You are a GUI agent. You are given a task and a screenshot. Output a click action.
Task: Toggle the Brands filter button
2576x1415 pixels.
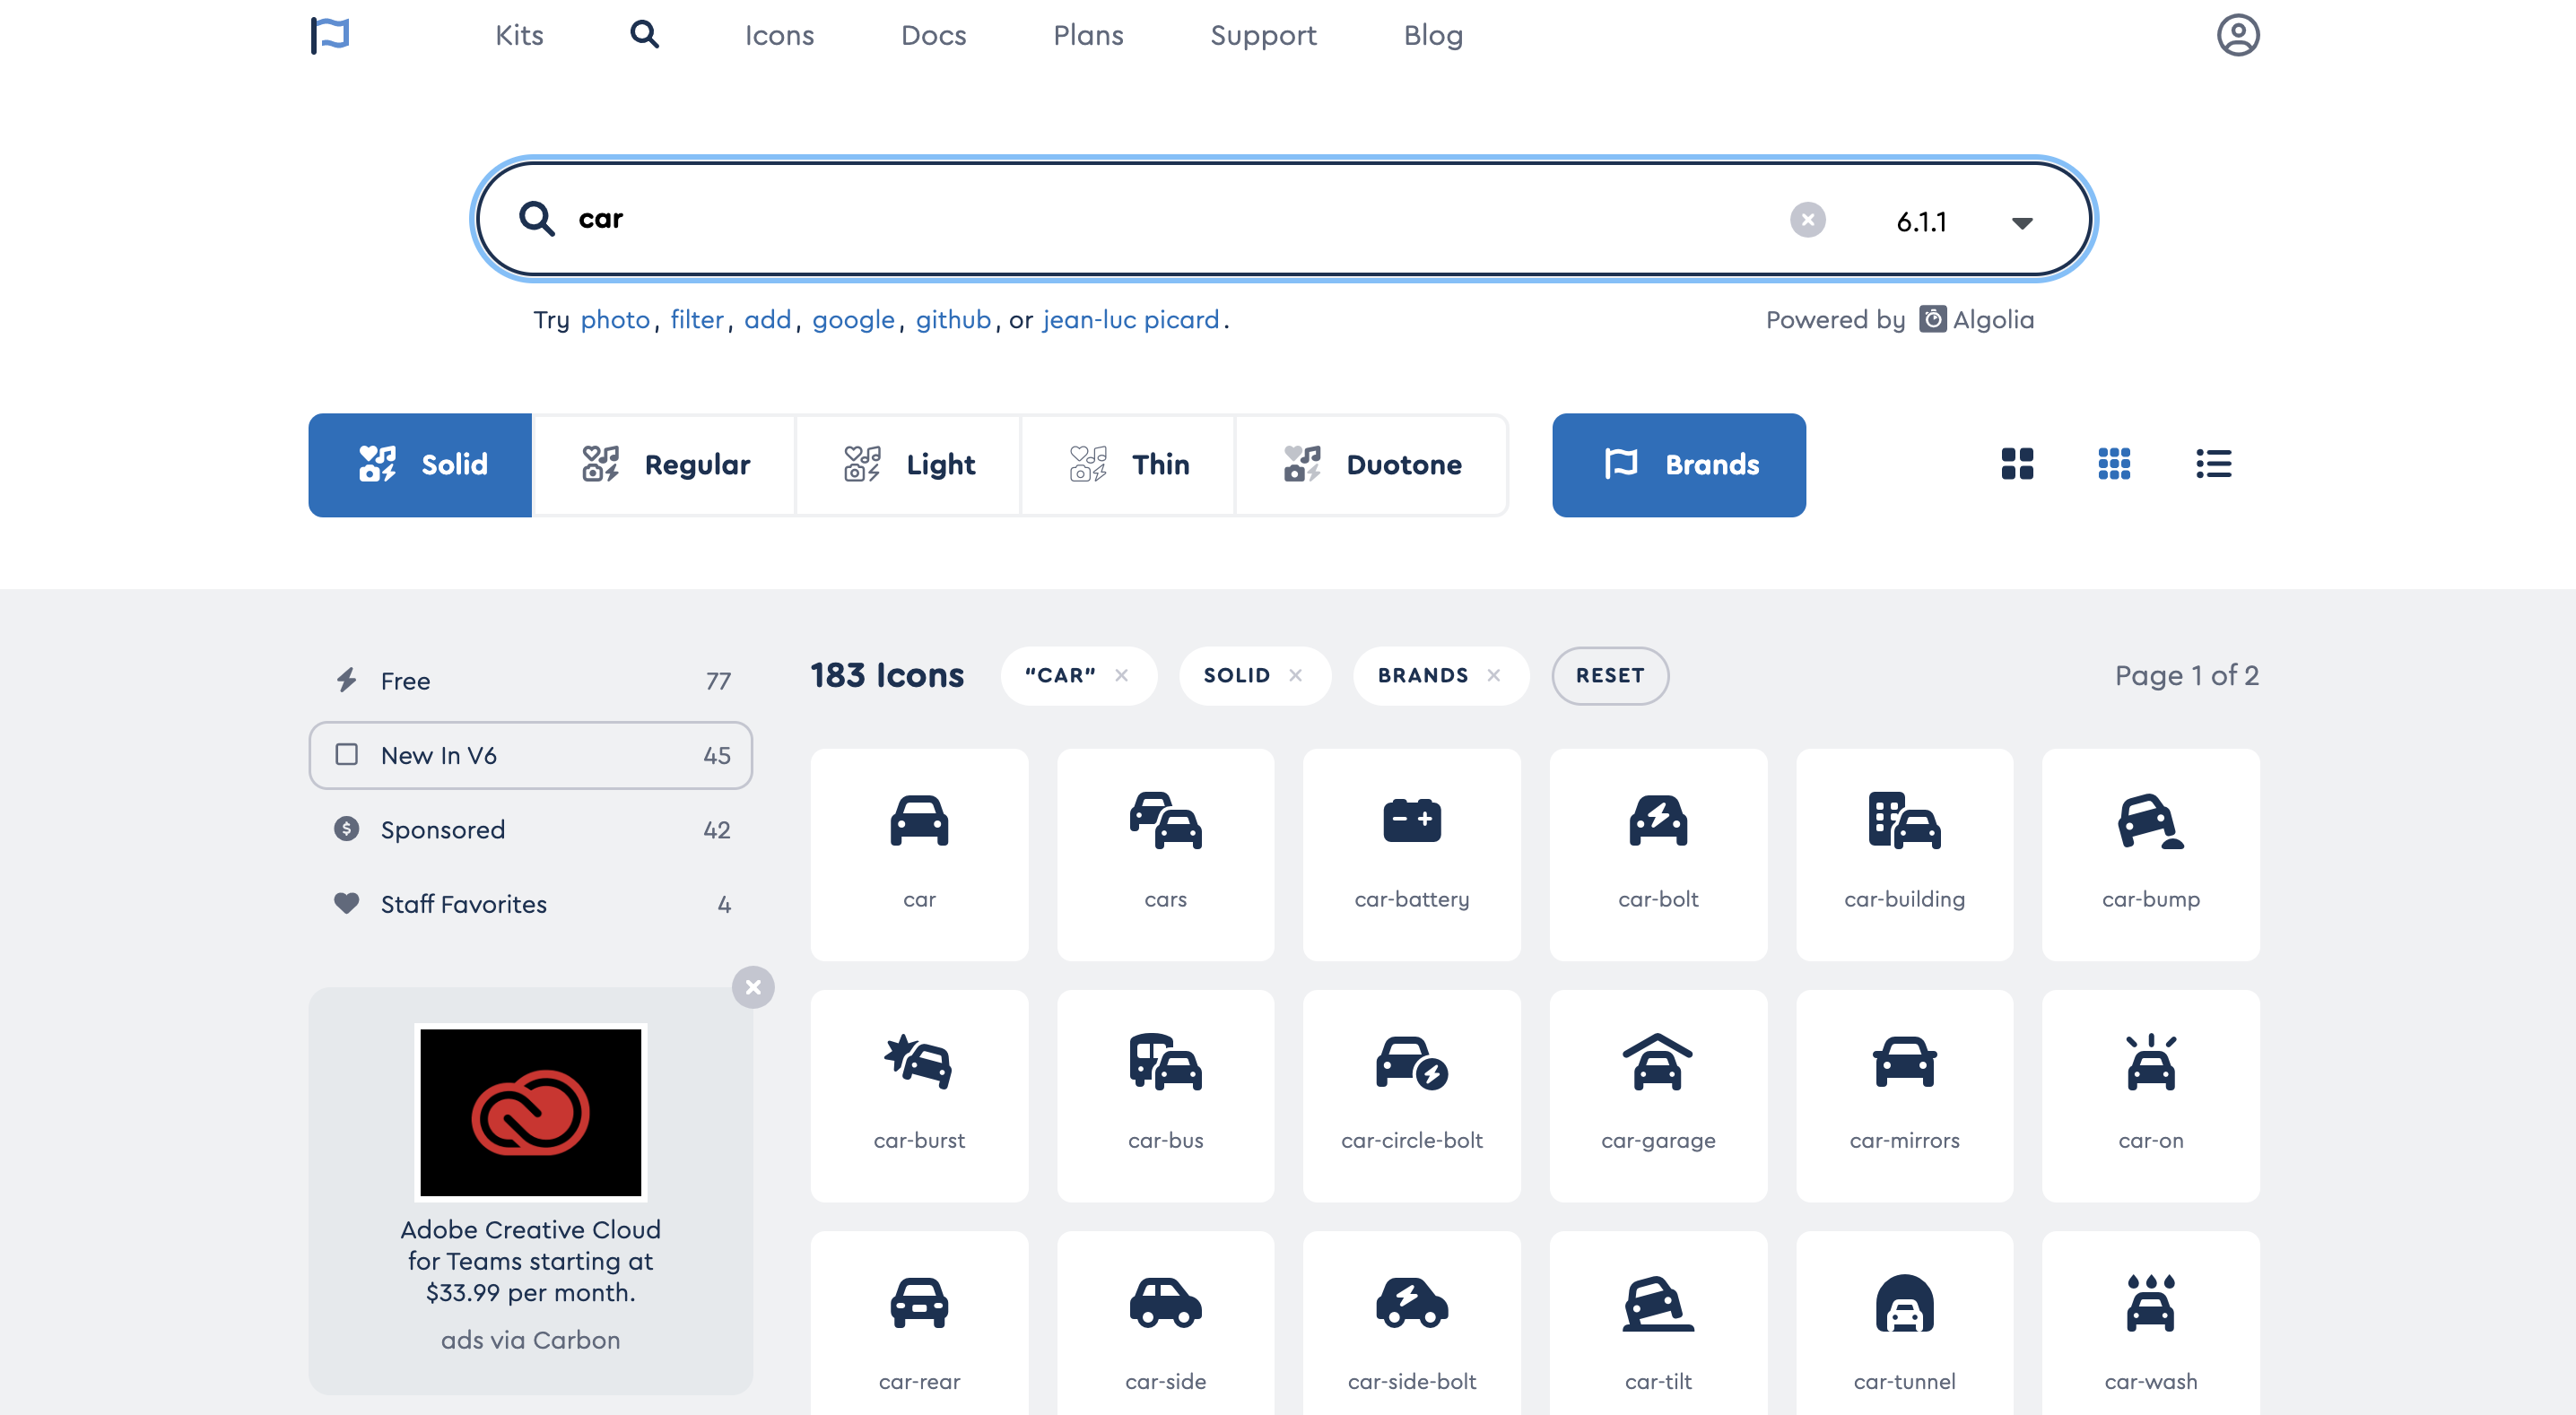click(x=1678, y=465)
